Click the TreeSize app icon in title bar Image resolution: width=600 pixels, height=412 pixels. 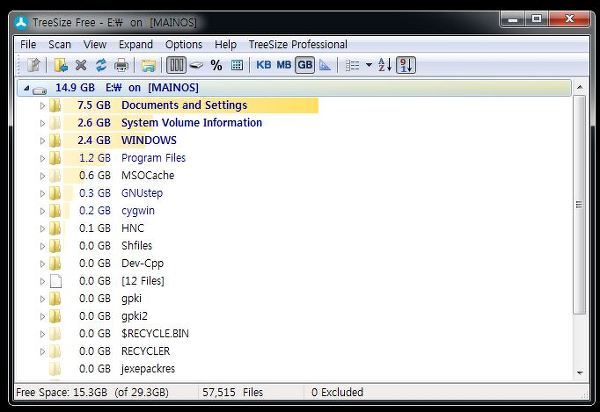click(x=21, y=23)
